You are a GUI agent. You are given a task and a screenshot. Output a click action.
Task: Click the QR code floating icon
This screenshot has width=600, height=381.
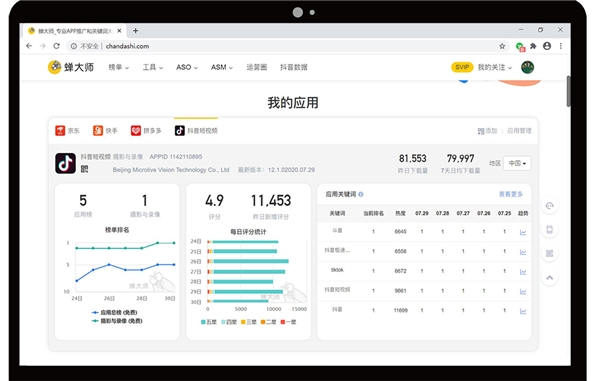(549, 253)
